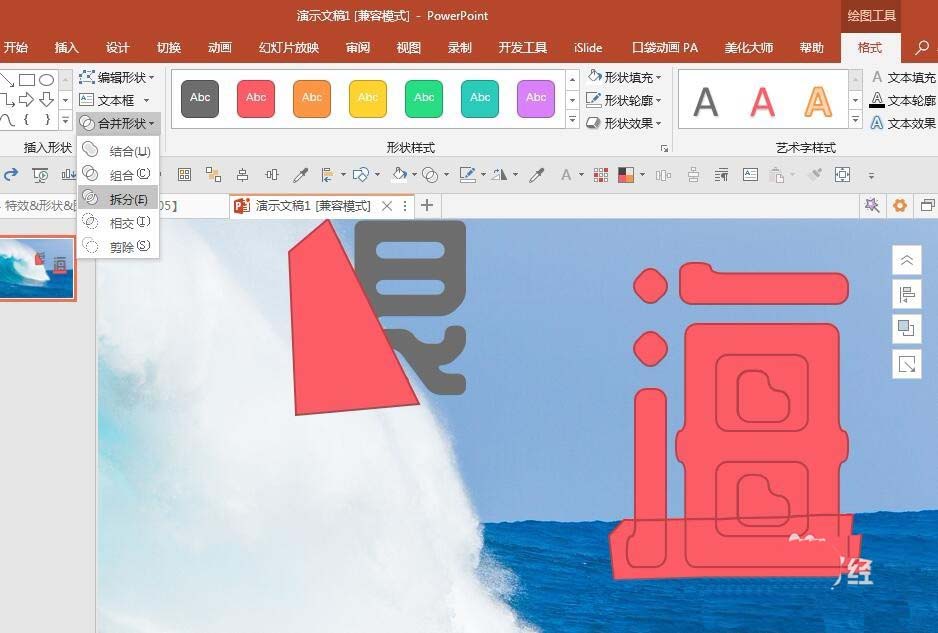Viewport: 938px width, 633px height.
Task: Click the paint bucket fill icon in quick toolbar
Action: point(398,174)
